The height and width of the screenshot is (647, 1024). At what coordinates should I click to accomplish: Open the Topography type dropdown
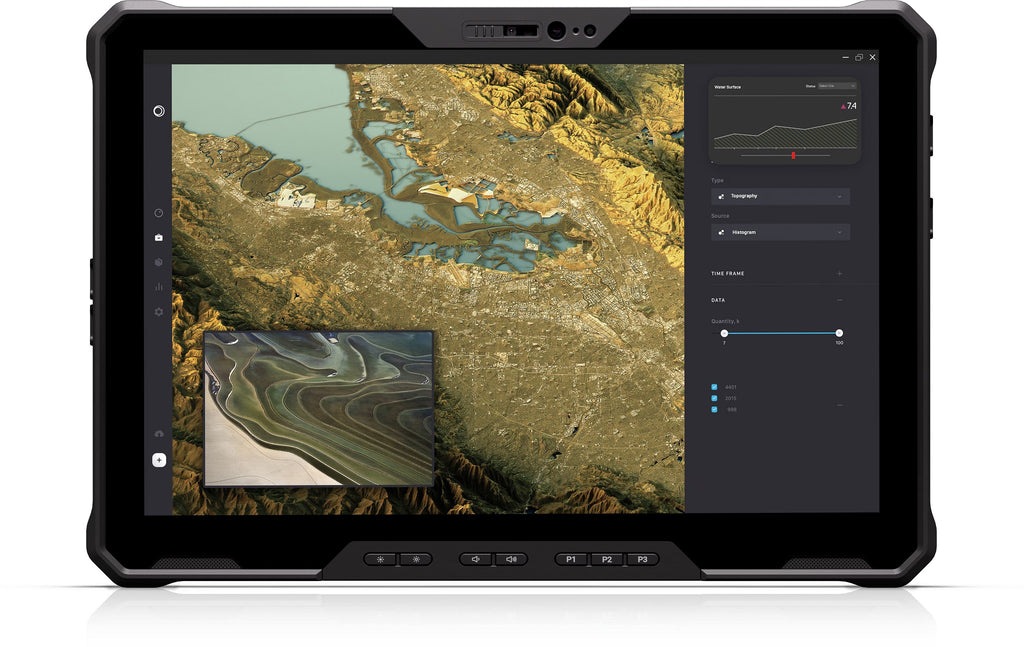point(839,196)
